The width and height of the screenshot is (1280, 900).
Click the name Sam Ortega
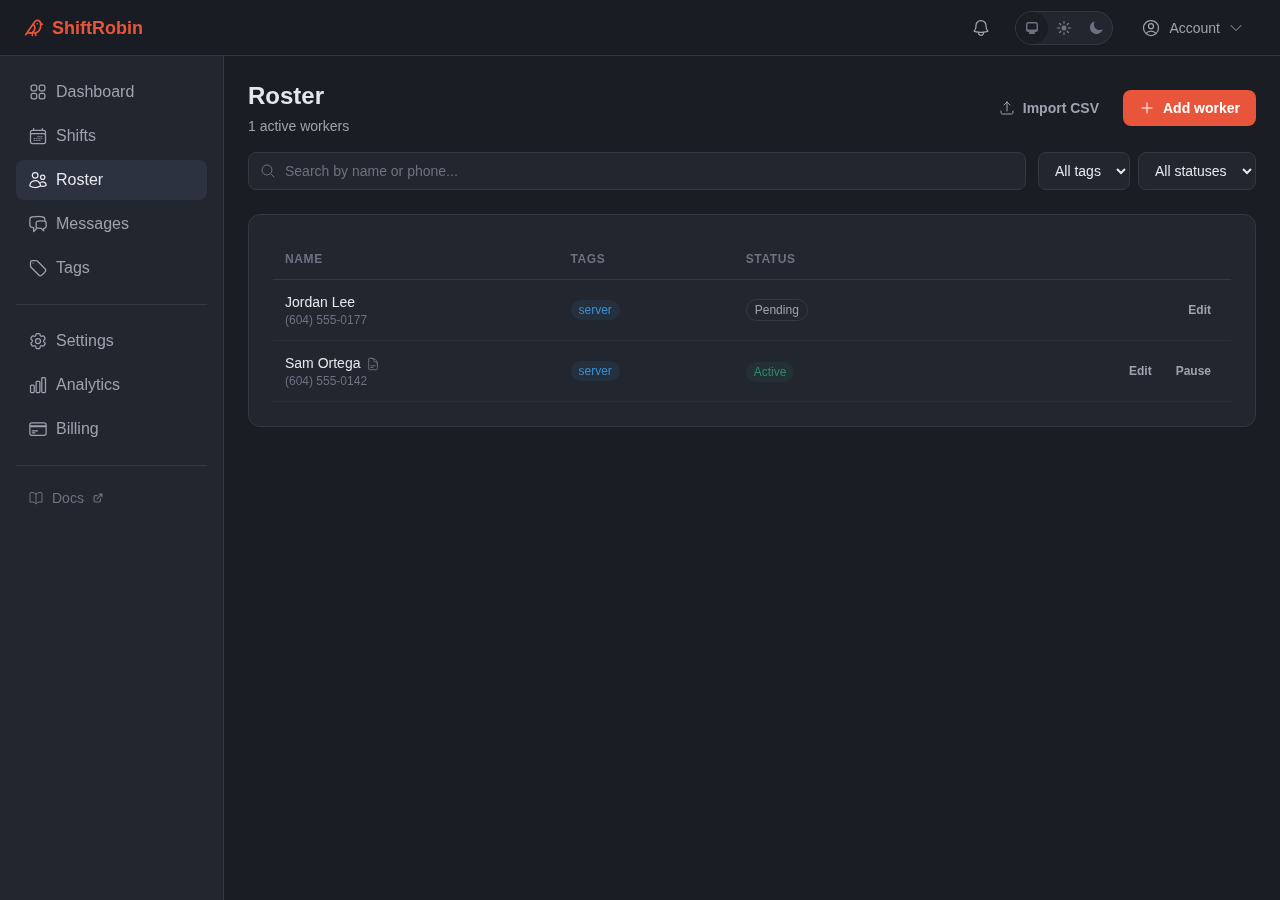tap(323, 363)
